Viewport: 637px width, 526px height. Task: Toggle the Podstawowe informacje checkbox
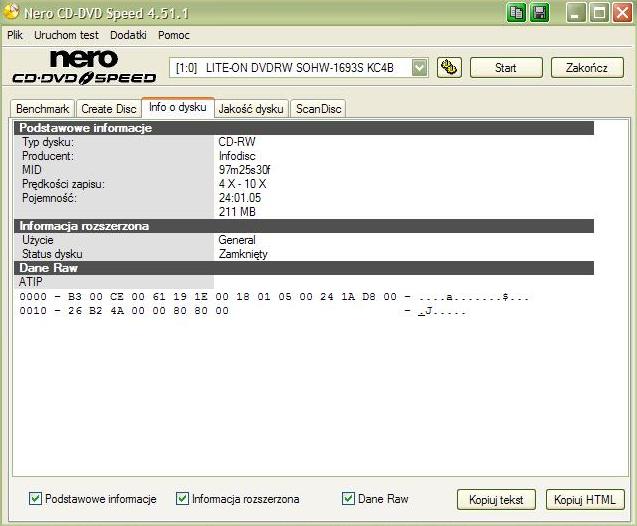pyautogui.click(x=35, y=498)
